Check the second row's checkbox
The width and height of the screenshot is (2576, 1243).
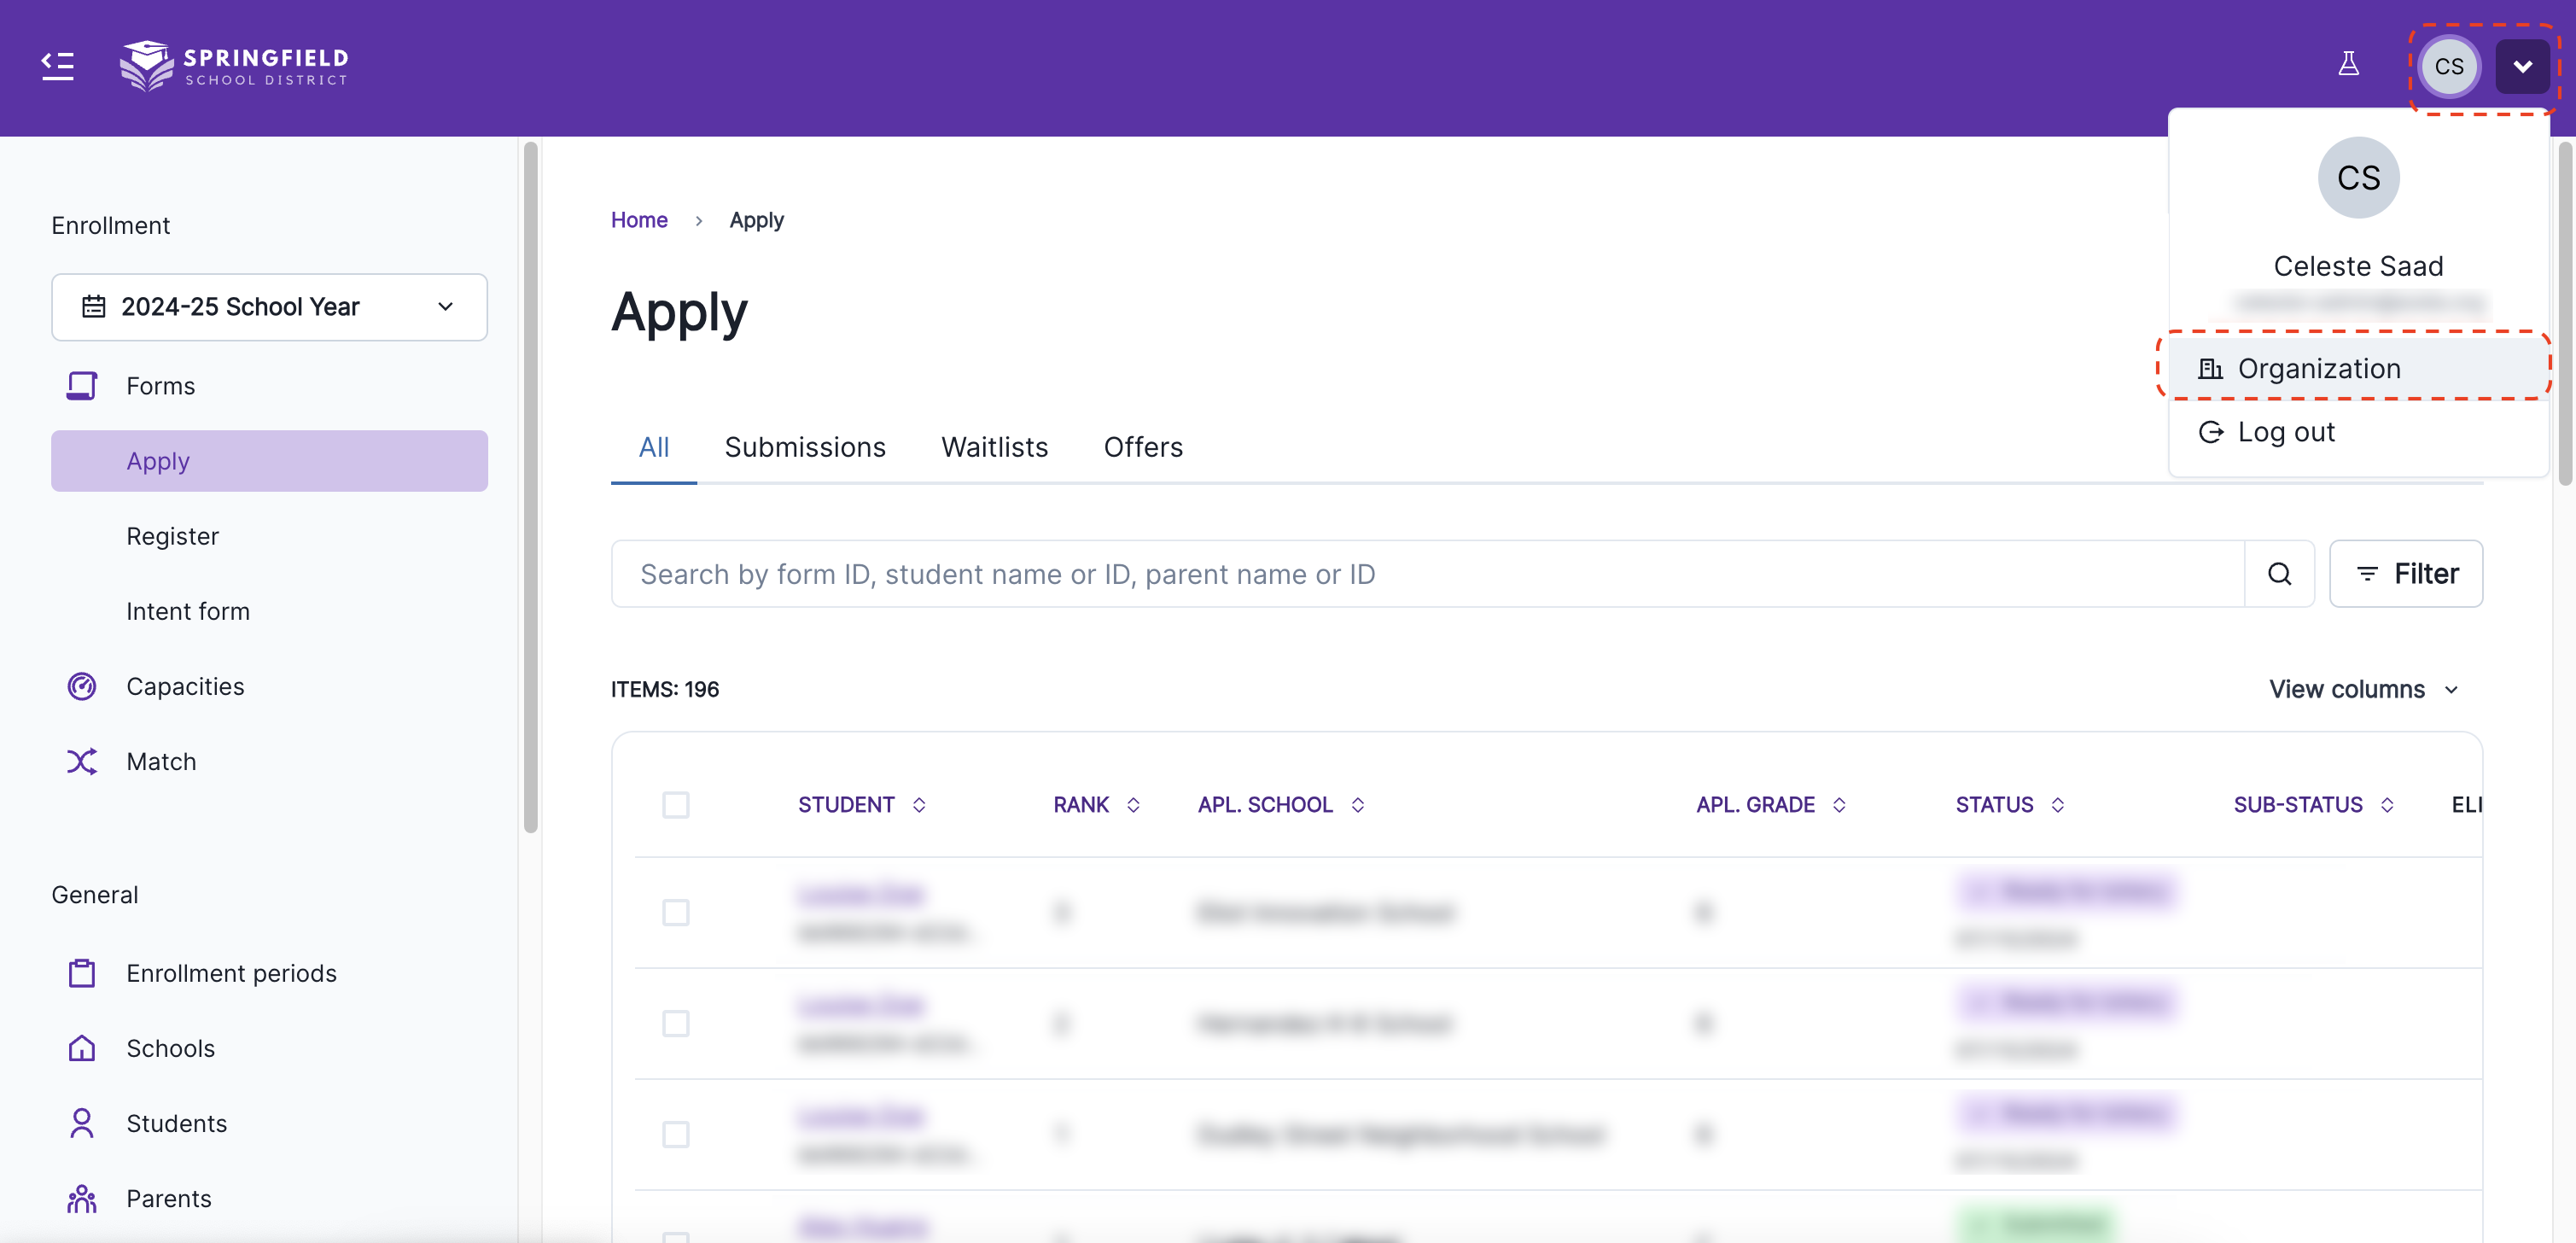pos(676,1023)
